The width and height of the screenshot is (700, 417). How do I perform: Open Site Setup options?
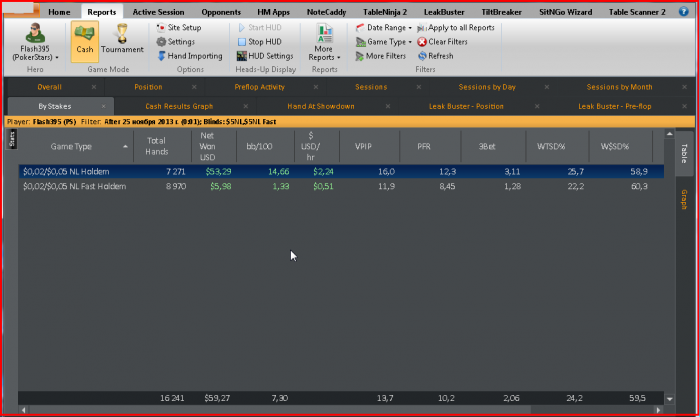[179, 28]
